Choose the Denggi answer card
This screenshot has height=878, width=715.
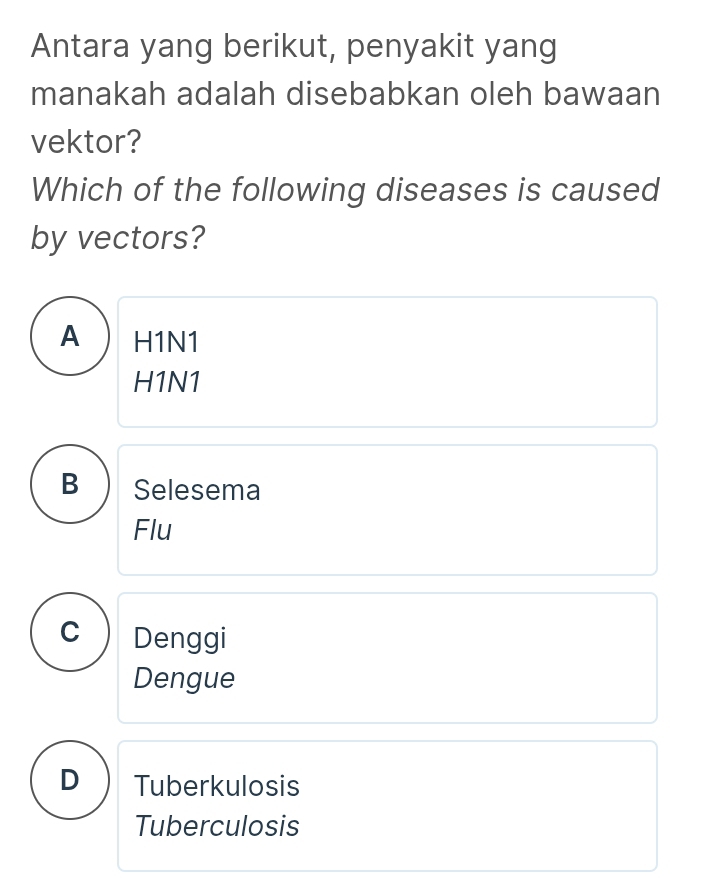tap(387, 657)
